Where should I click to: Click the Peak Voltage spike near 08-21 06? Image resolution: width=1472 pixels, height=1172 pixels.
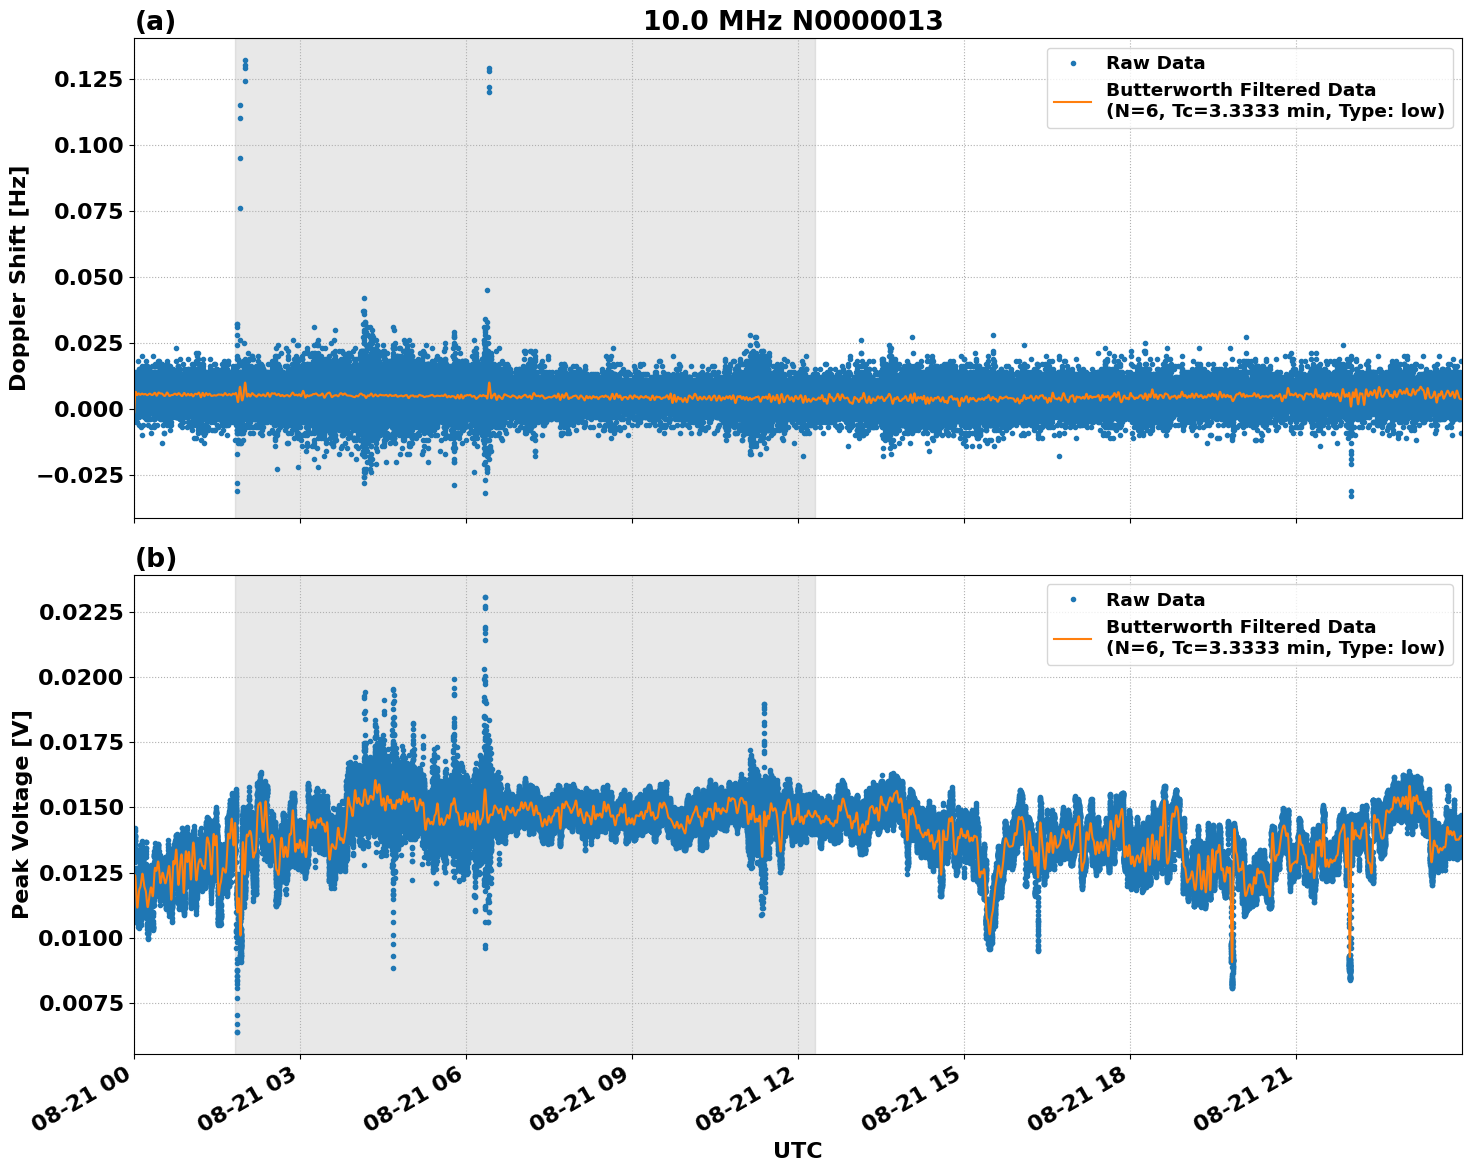(485, 598)
